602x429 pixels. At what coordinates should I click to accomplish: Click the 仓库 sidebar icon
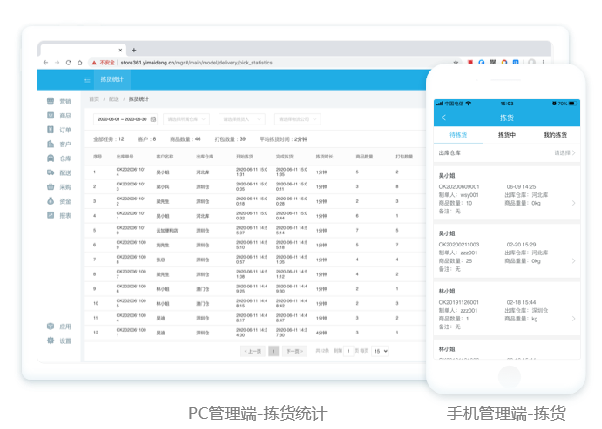51,158
